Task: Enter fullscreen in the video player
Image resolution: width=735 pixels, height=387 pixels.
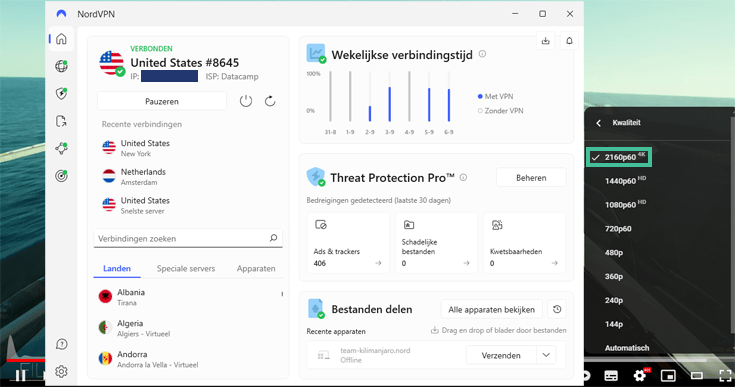Action: coord(725,375)
